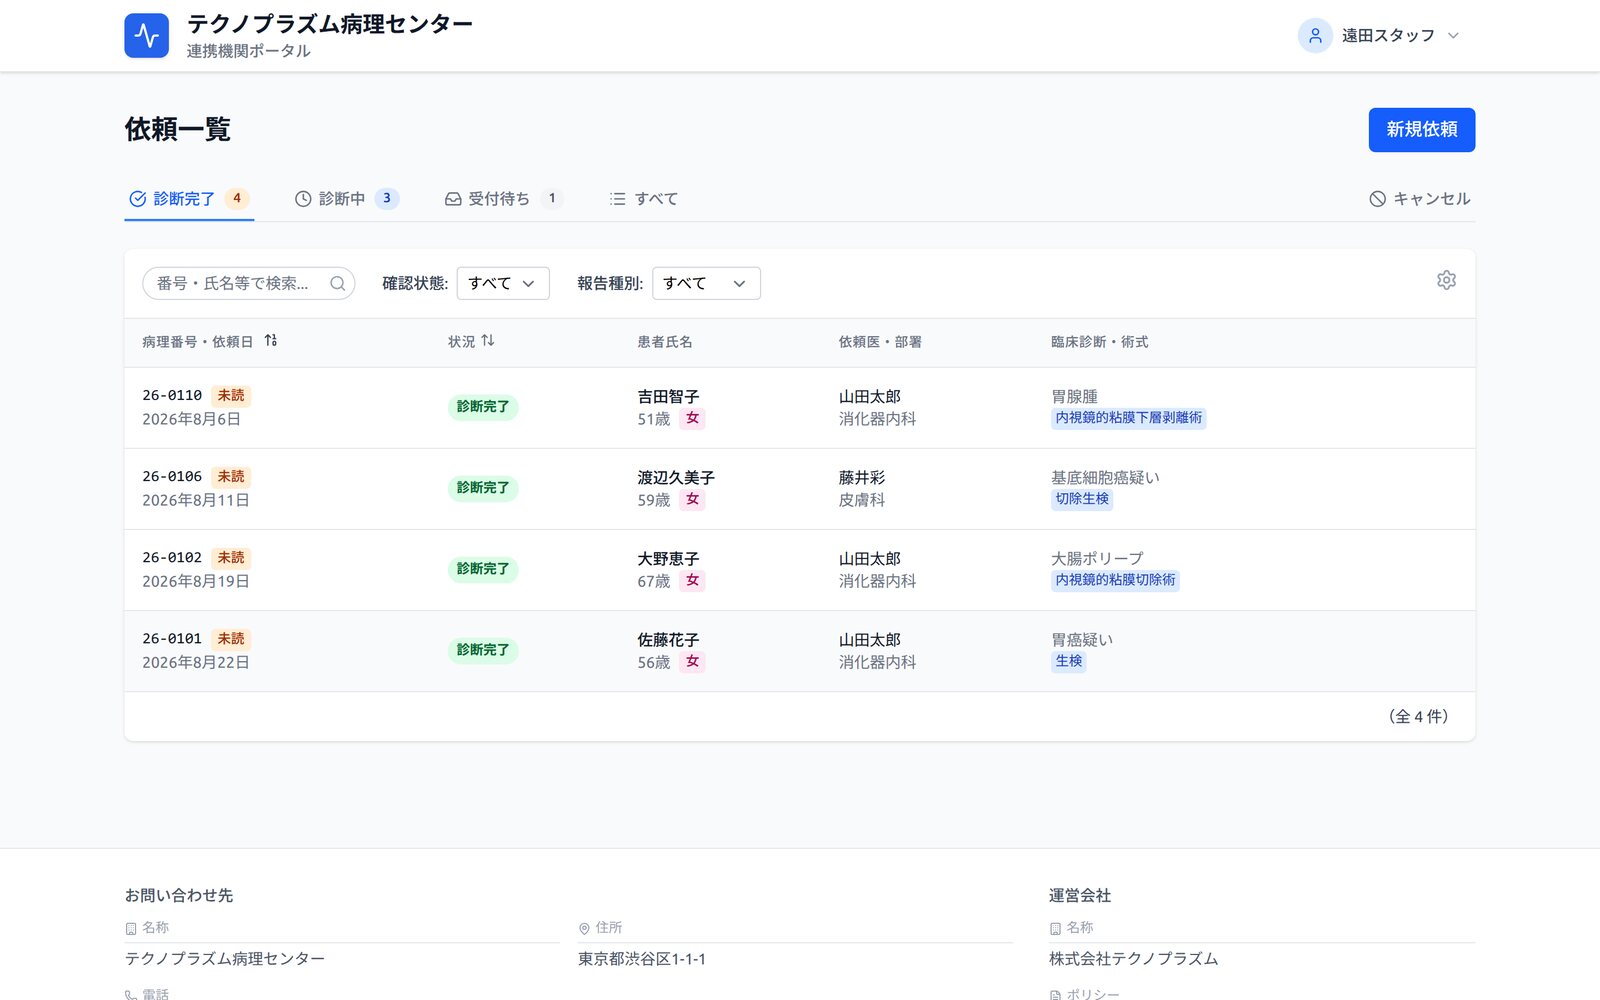Click the 切除生検 procedure tag
This screenshot has height=1000, width=1600.
(x=1082, y=499)
